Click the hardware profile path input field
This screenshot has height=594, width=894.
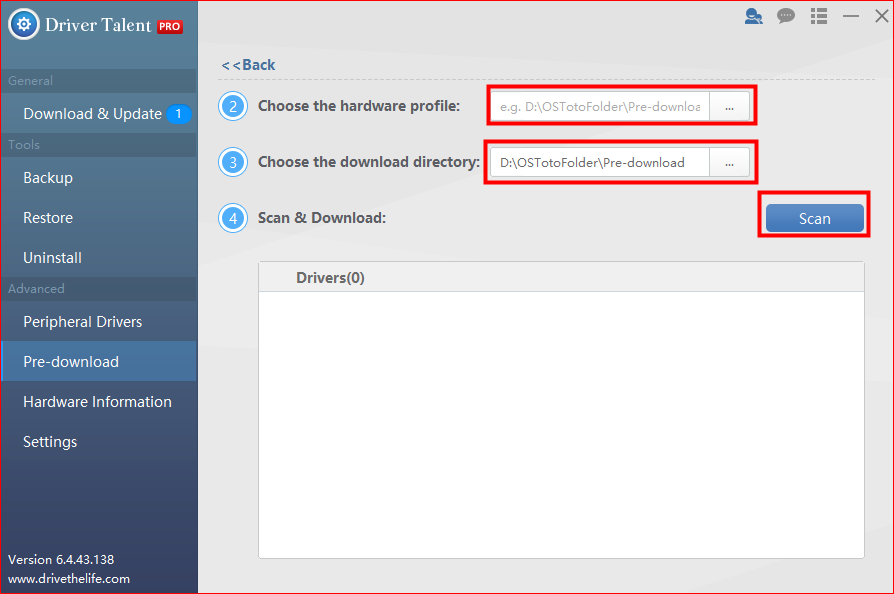(600, 107)
